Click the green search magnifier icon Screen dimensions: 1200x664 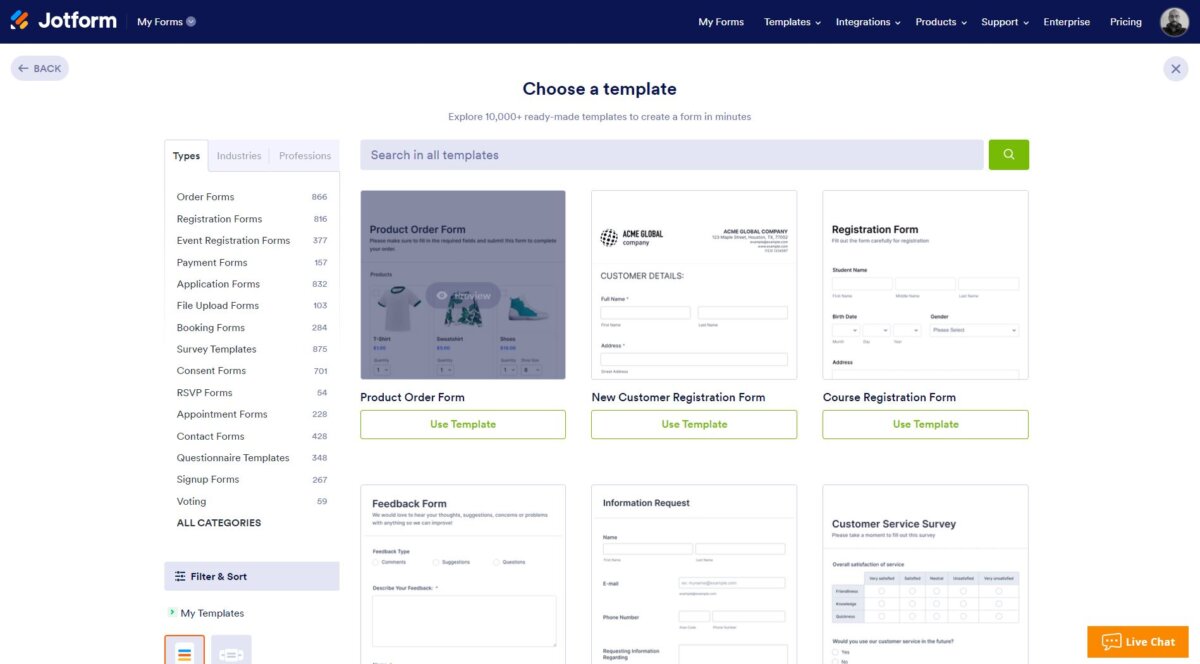coord(1008,155)
